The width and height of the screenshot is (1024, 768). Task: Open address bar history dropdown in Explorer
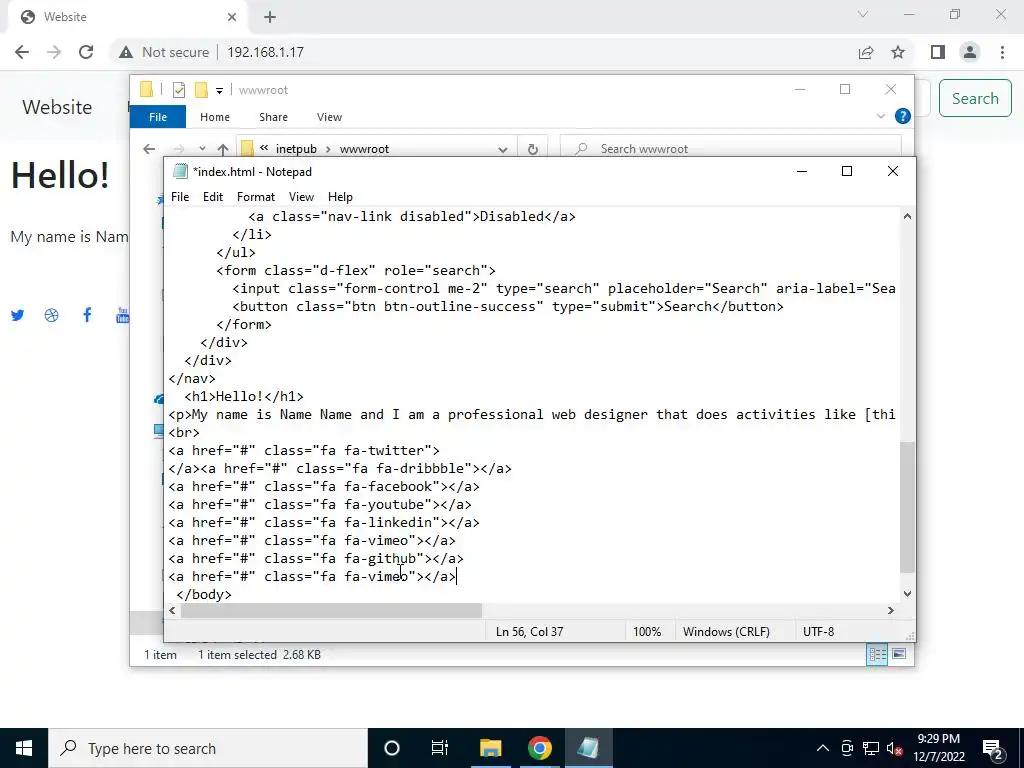pos(502,150)
